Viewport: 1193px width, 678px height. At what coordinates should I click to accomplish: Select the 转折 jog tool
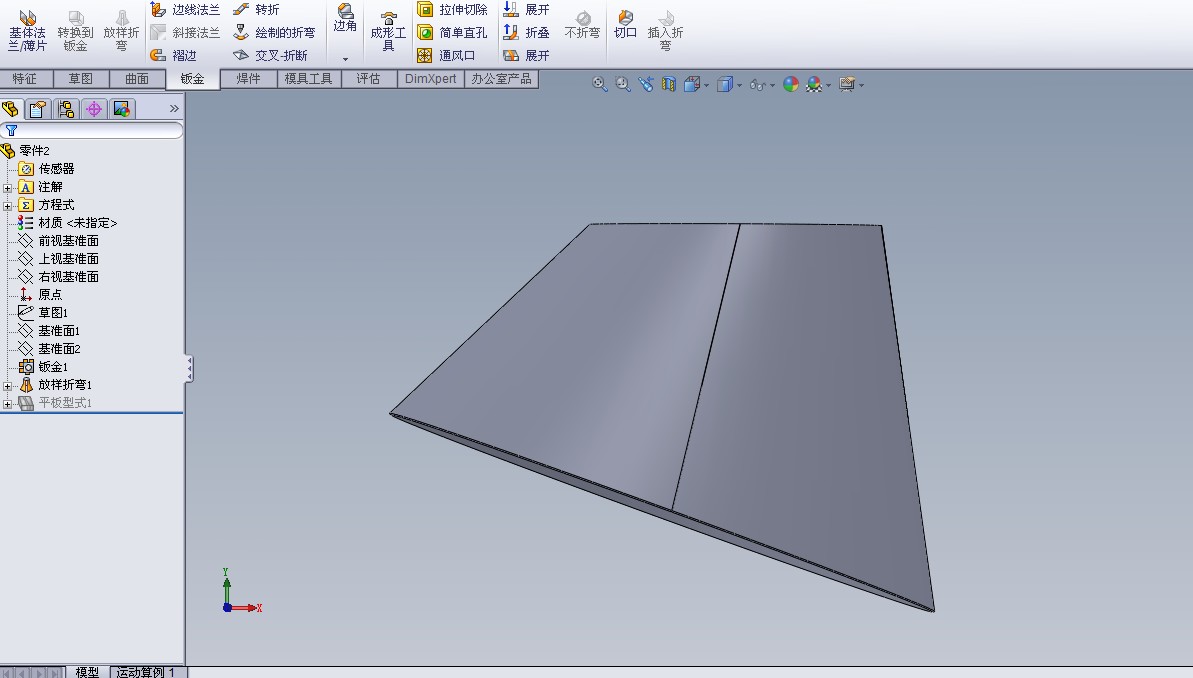coord(256,10)
